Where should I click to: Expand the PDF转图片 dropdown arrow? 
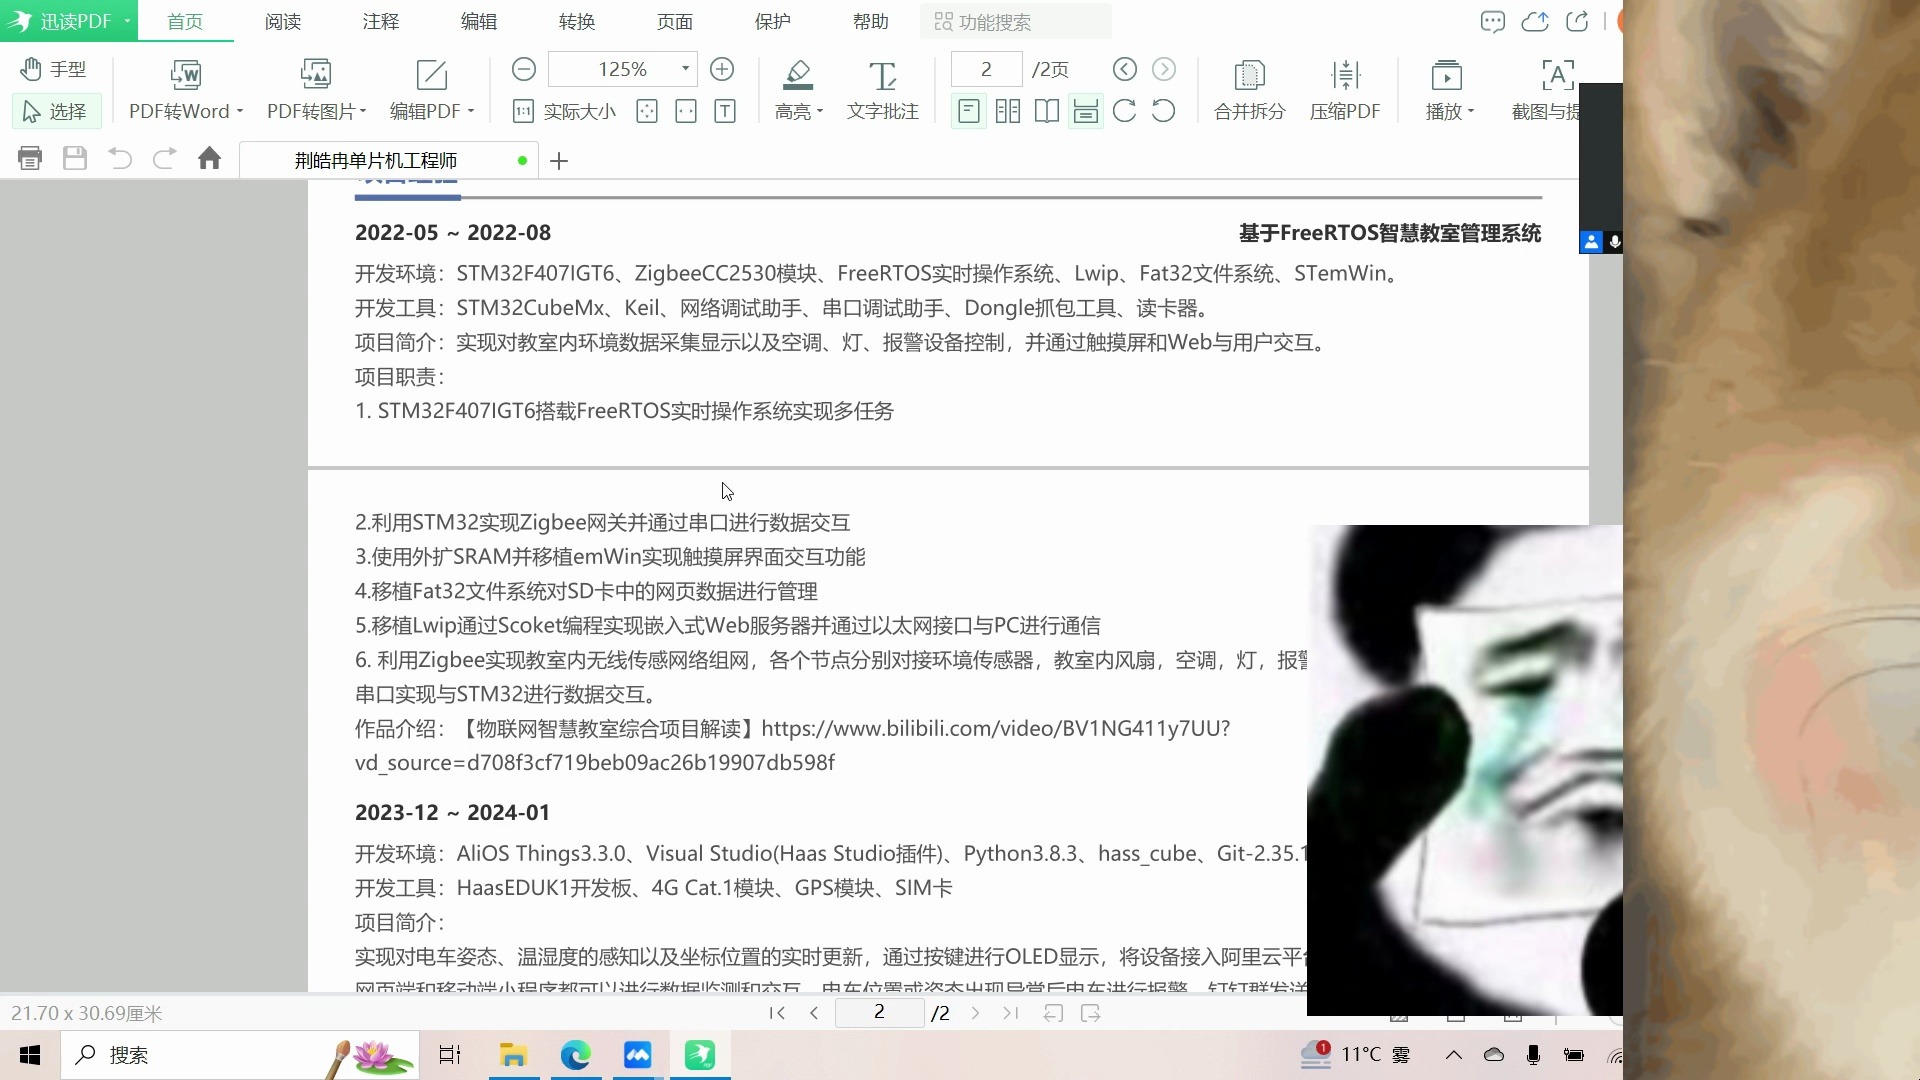click(363, 111)
